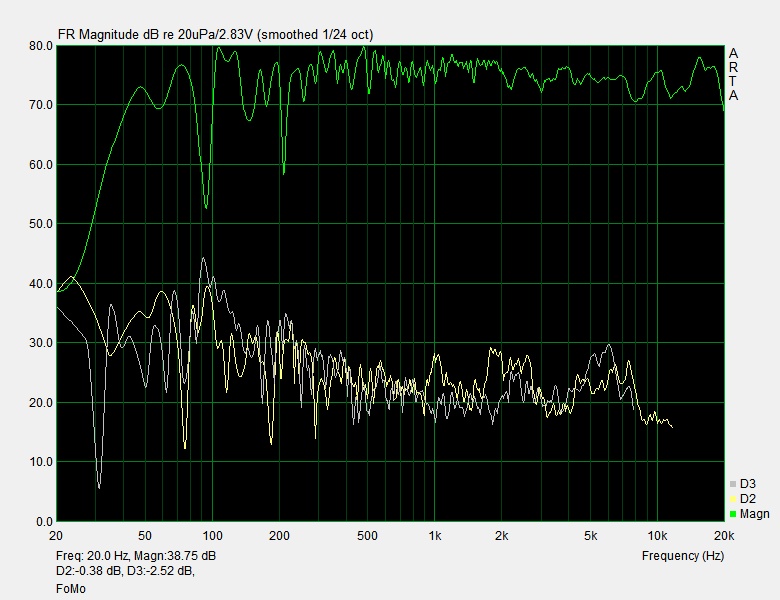The height and width of the screenshot is (600, 780).
Task: Click the 50.0 y-axis value
Action: (x=41, y=224)
